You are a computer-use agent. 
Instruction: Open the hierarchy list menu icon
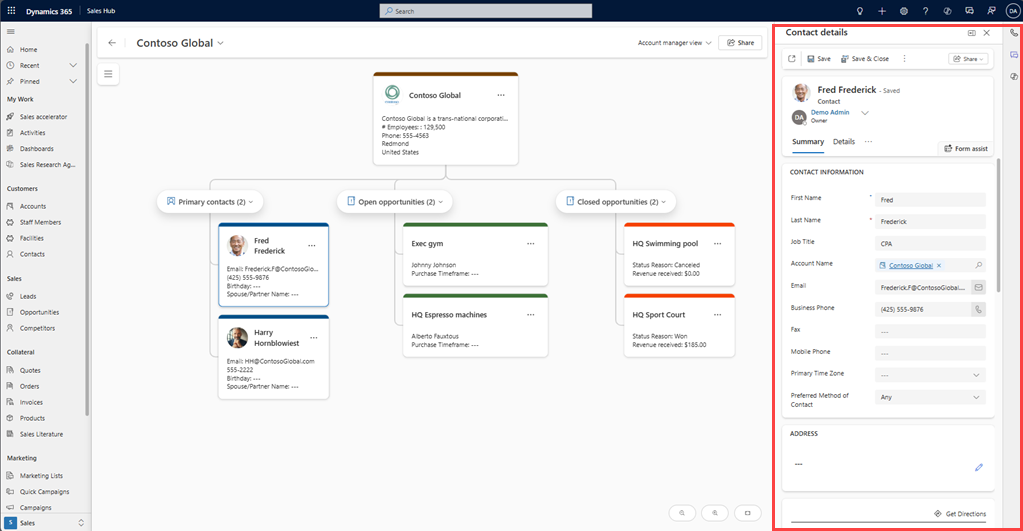108,74
